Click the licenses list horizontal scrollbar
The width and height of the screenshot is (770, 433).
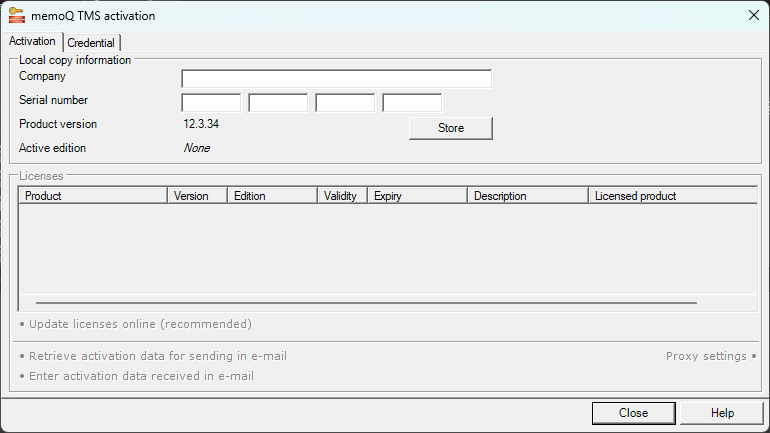click(x=366, y=303)
